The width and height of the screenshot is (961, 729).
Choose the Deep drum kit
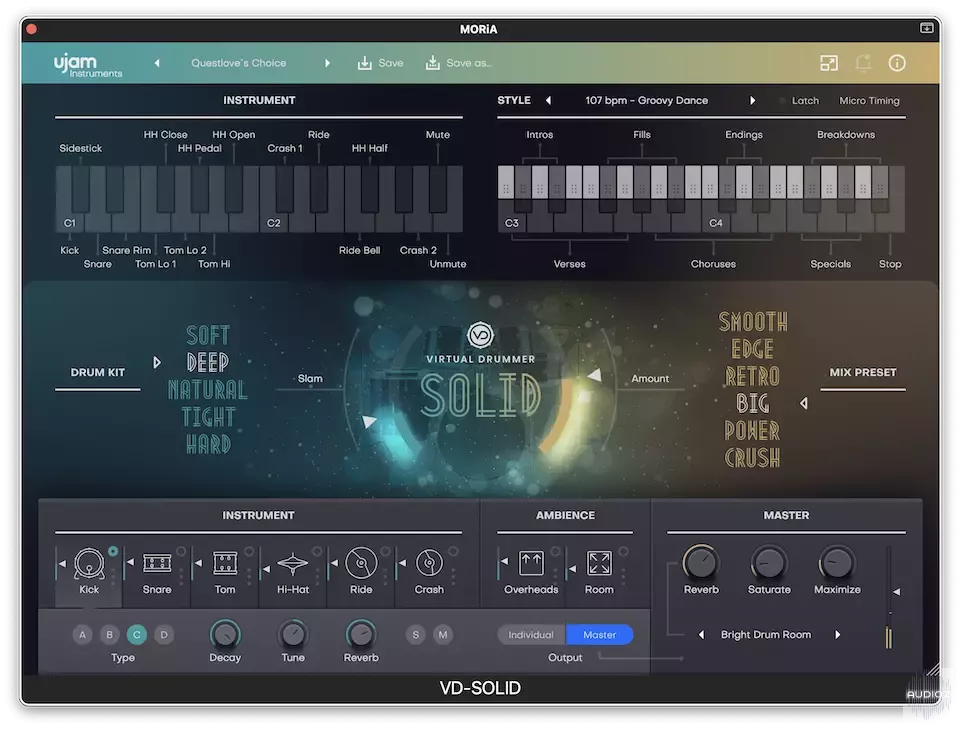point(208,362)
